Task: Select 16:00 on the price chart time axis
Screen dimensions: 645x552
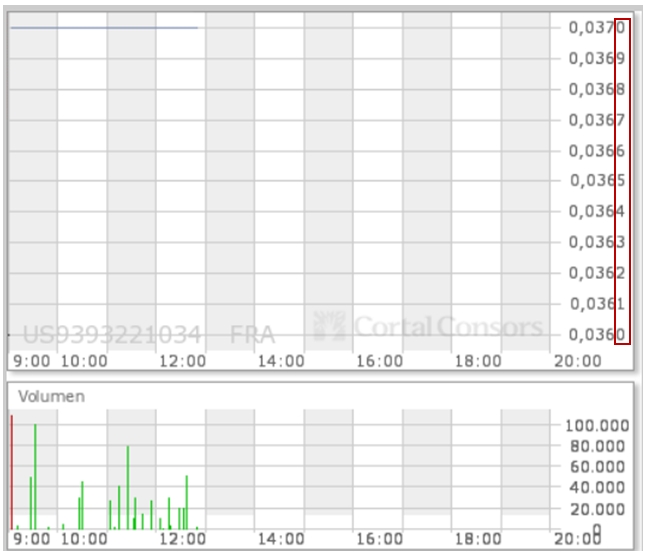Action: 380,362
